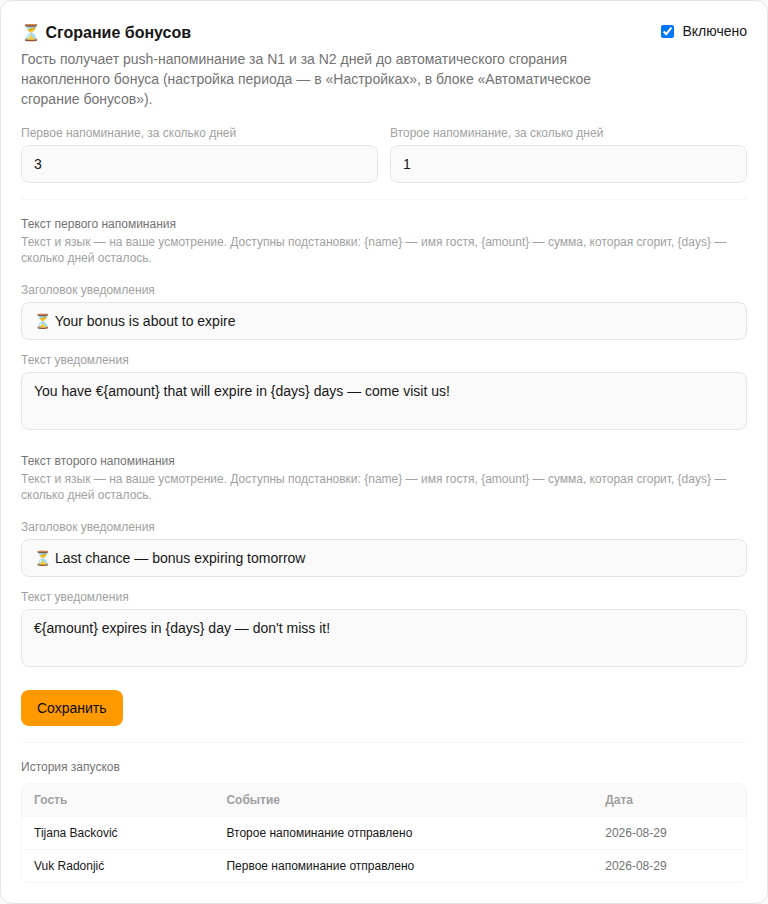Click hourglass emoji in 'Last chance' field
This screenshot has height=904, width=768.
pyautogui.click(x=43, y=558)
